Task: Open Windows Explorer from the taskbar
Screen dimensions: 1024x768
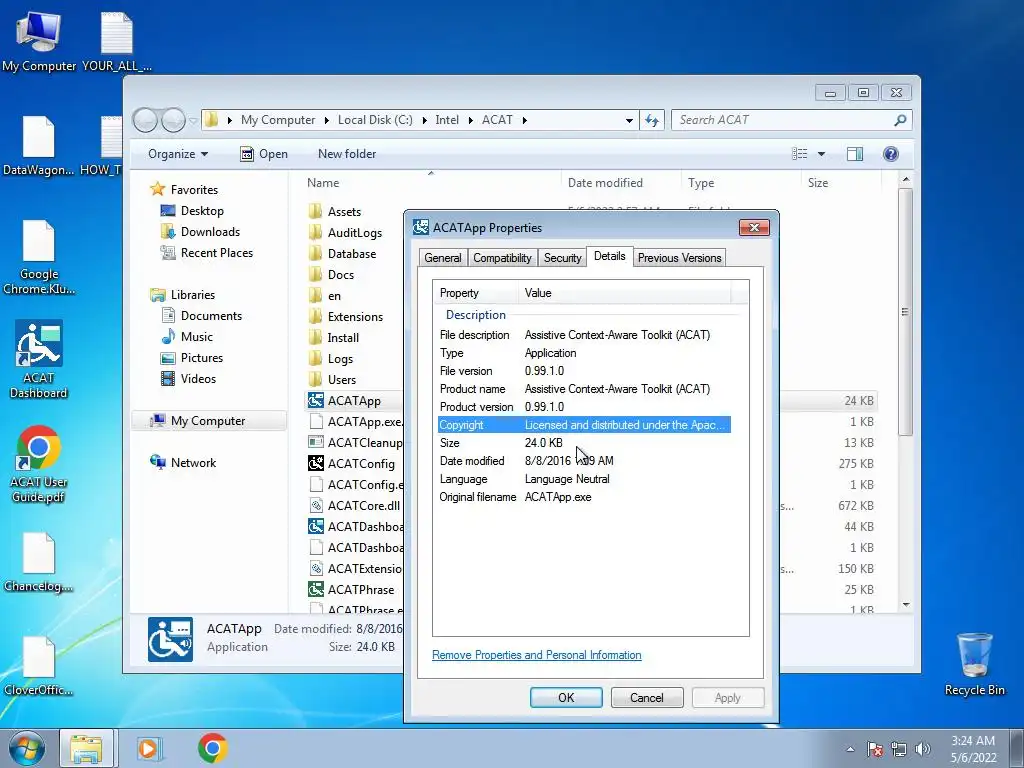Action: pyautogui.click(x=86, y=748)
